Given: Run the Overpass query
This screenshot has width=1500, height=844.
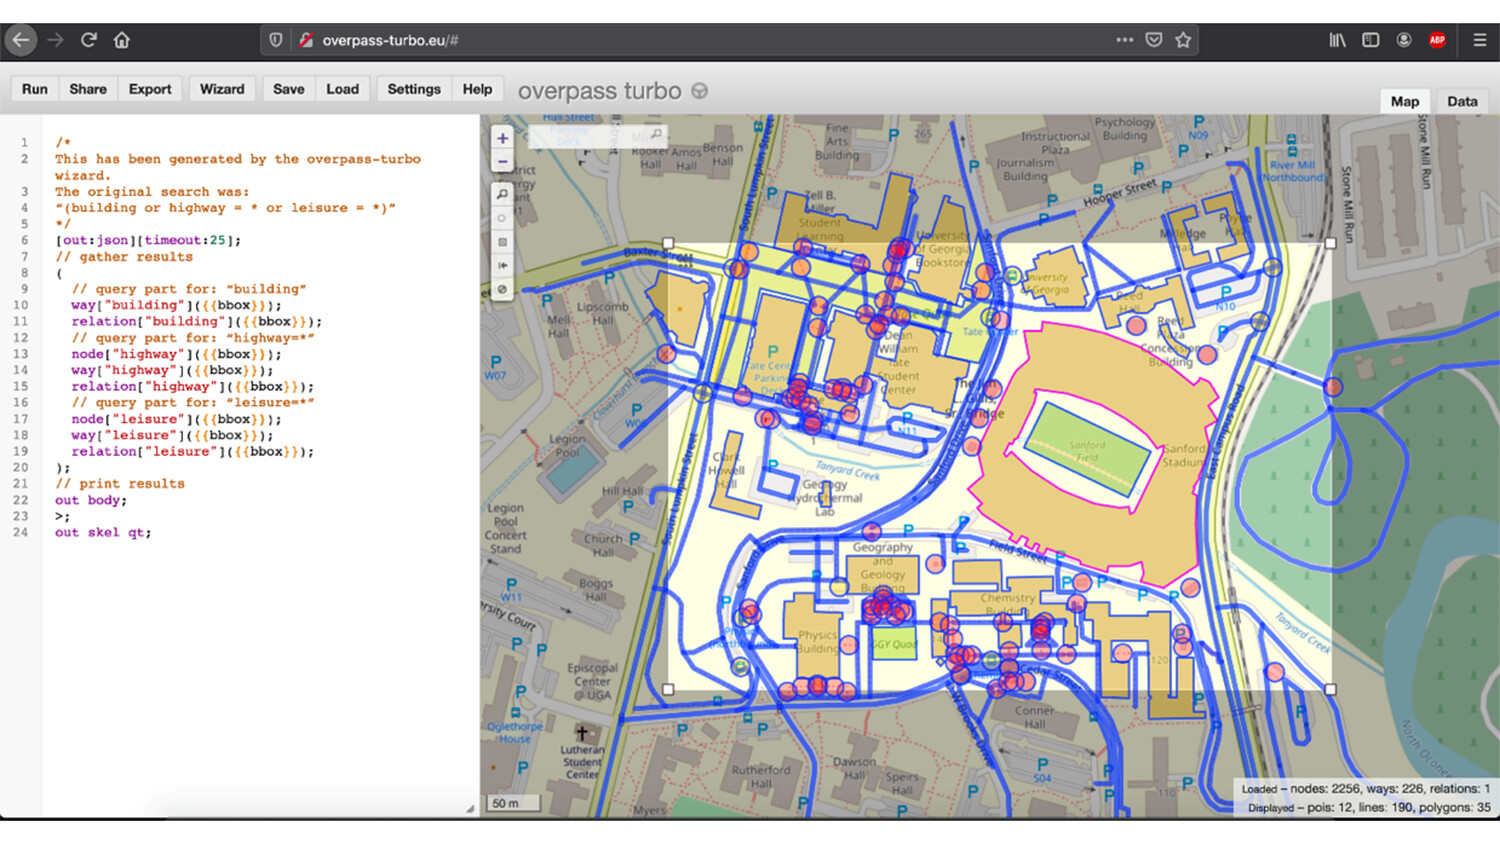Looking at the screenshot, I should tap(34, 89).
